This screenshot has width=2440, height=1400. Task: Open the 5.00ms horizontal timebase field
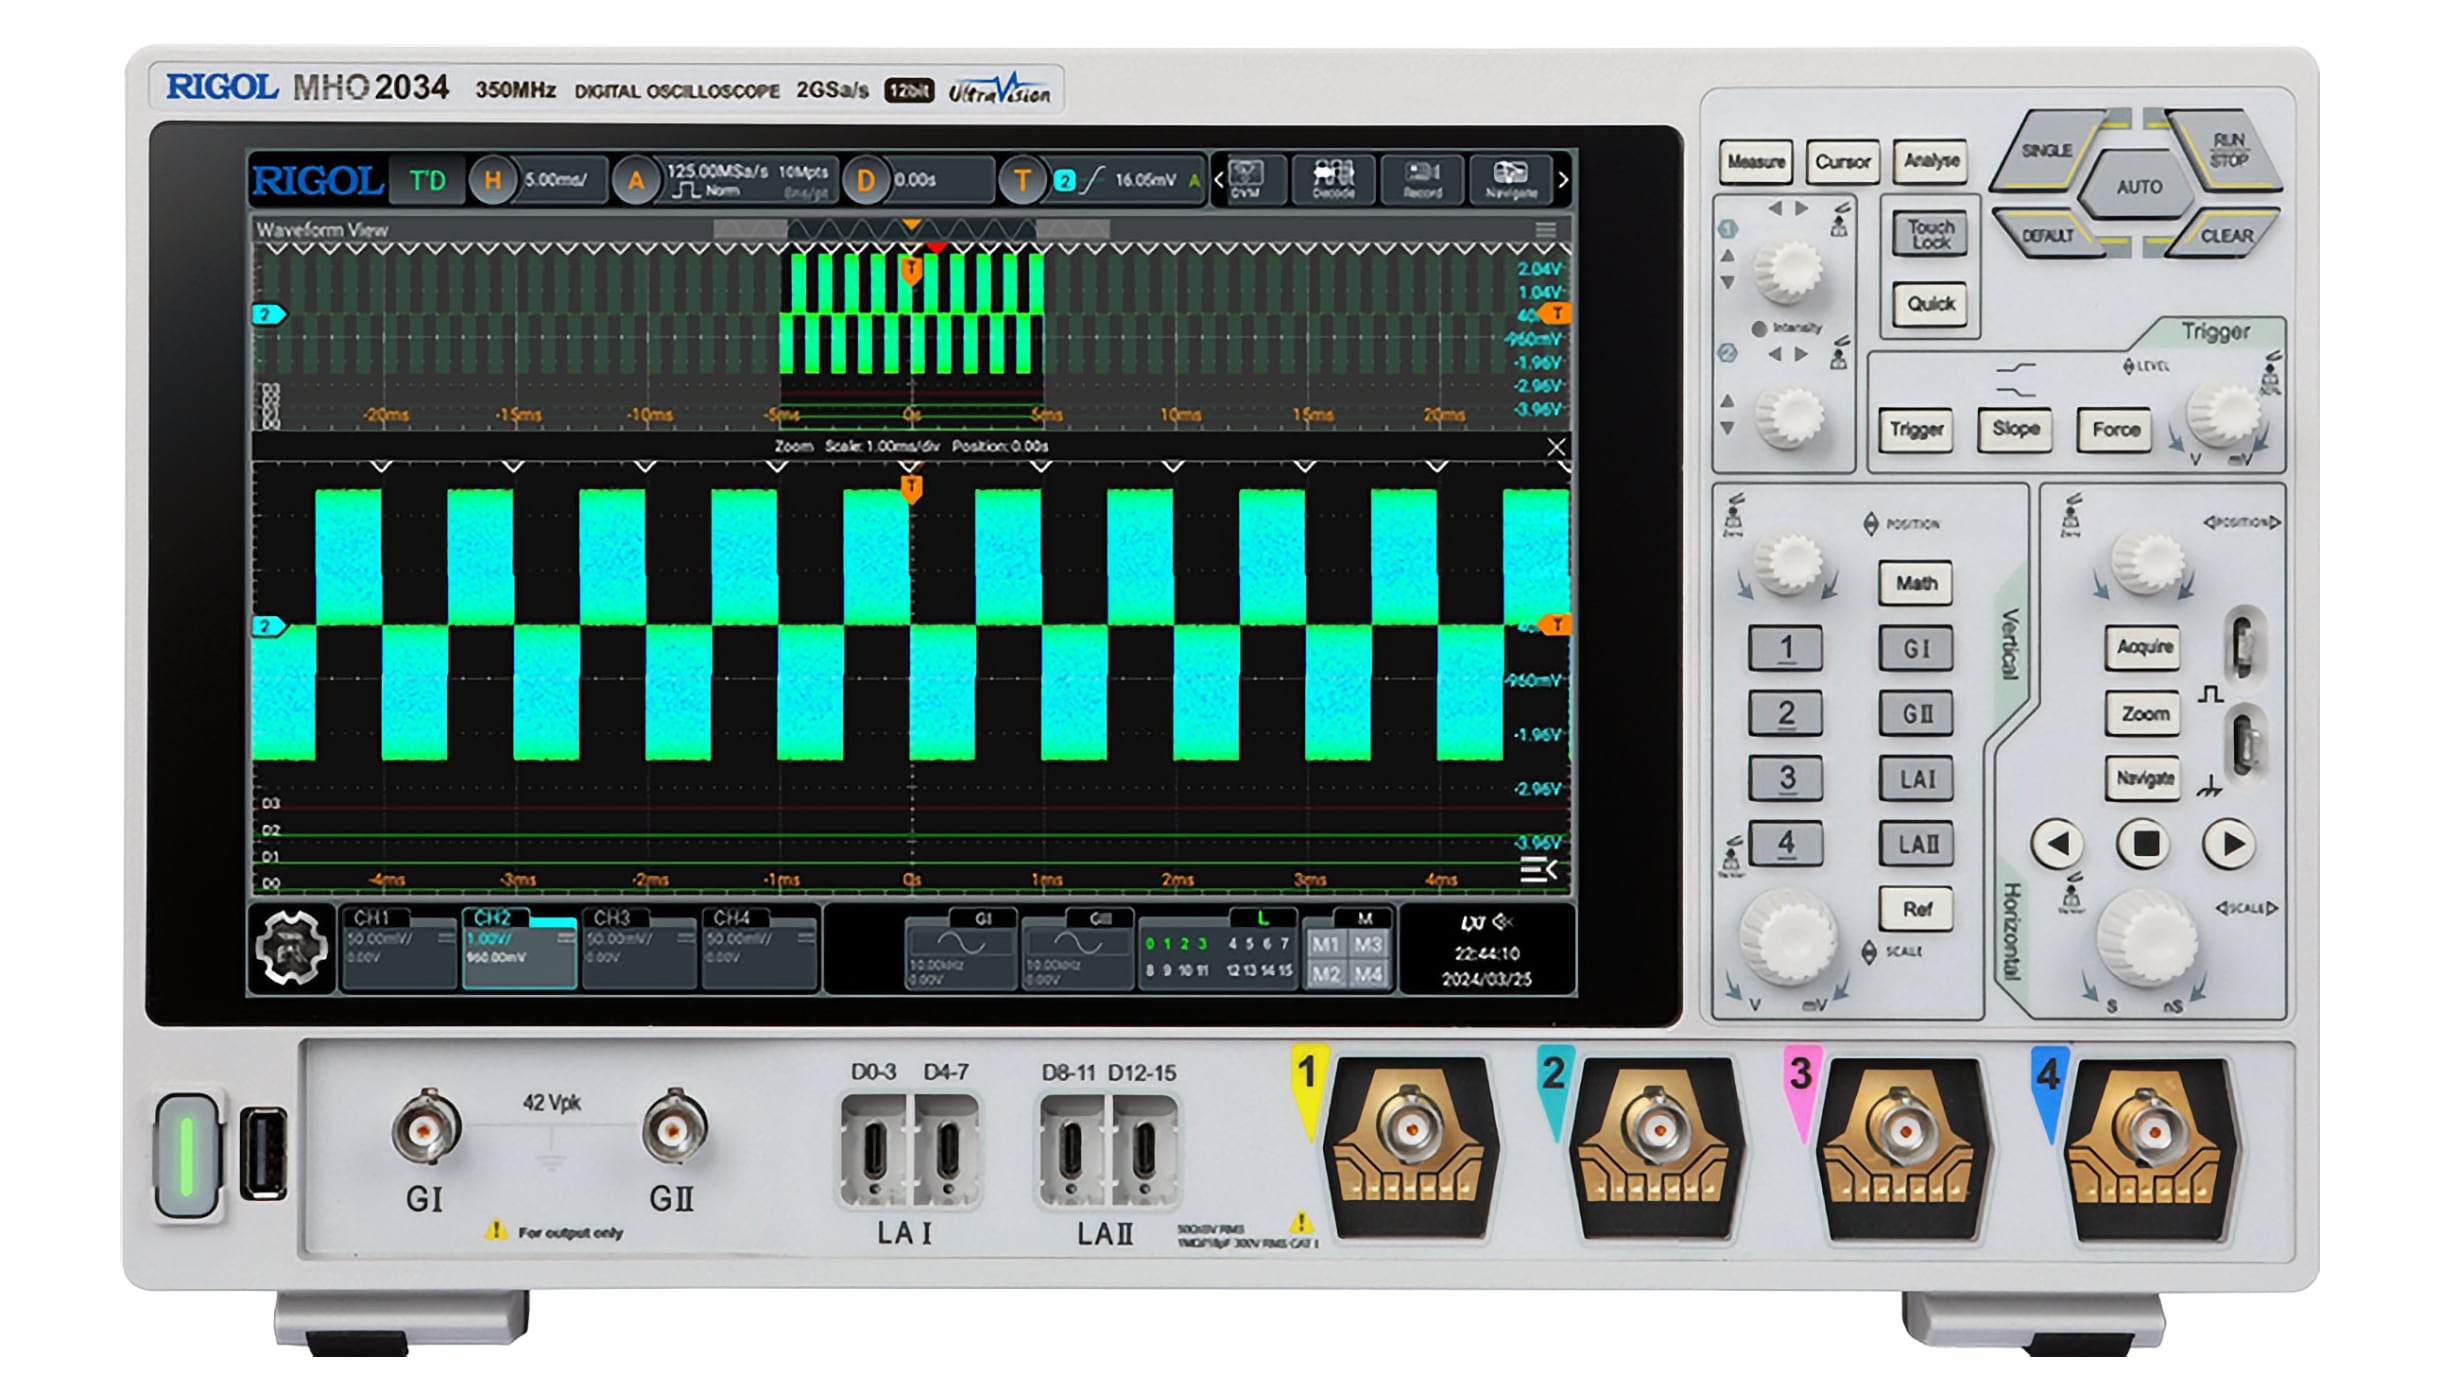click(558, 180)
